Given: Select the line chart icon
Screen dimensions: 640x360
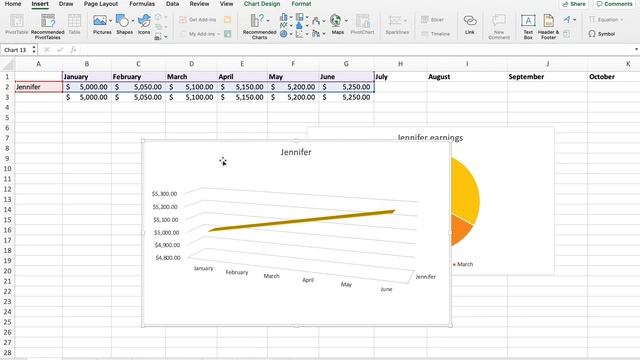Looking at the screenshot, I should tap(284, 25).
